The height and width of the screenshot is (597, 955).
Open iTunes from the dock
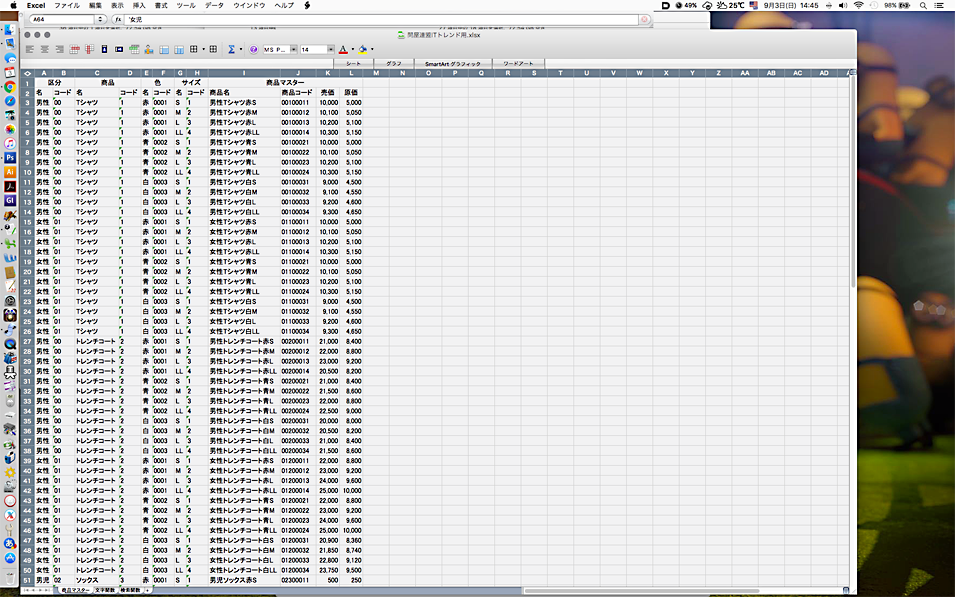coord(10,143)
